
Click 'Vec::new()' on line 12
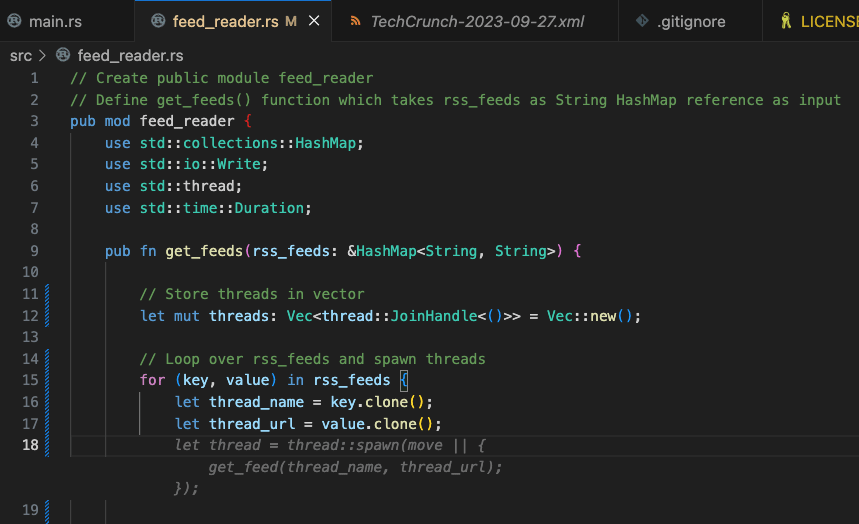[x=589, y=316]
